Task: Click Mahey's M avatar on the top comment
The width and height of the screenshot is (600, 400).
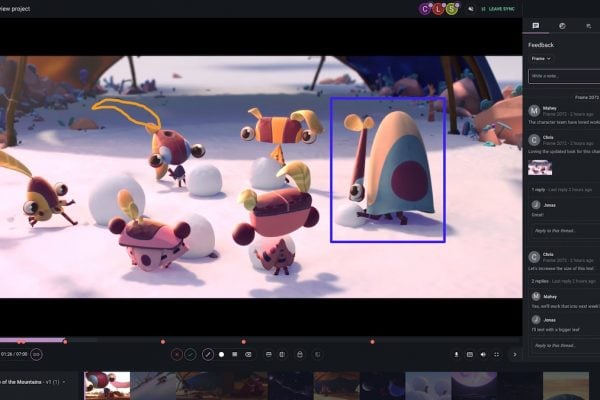Action: pos(534,111)
